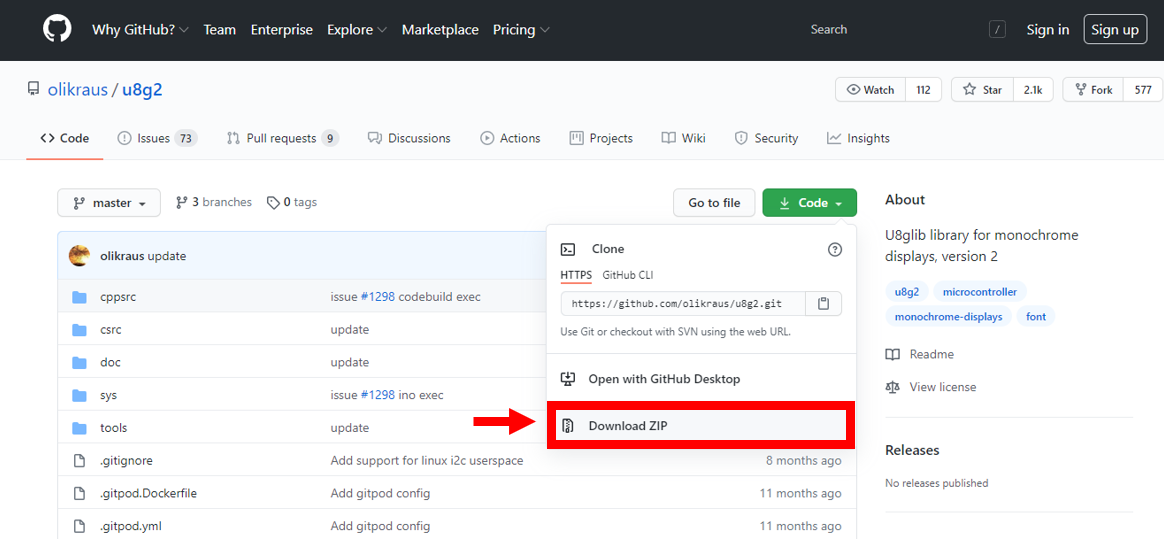
Task: Switch to the Issues tab
Action: click(x=156, y=138)
